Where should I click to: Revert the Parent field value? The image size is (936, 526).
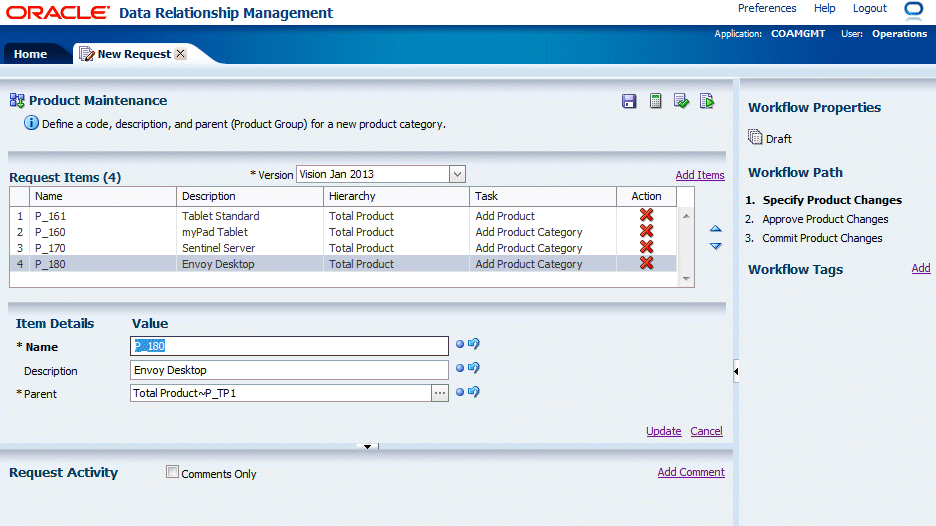click(474, 392)
